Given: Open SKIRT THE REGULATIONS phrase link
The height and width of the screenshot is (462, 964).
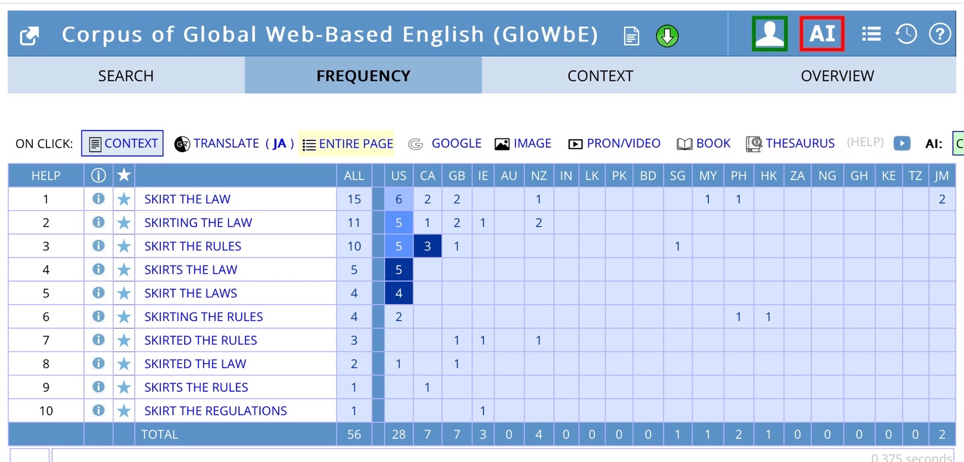Looking at the screenshot, I should [216, 410].
